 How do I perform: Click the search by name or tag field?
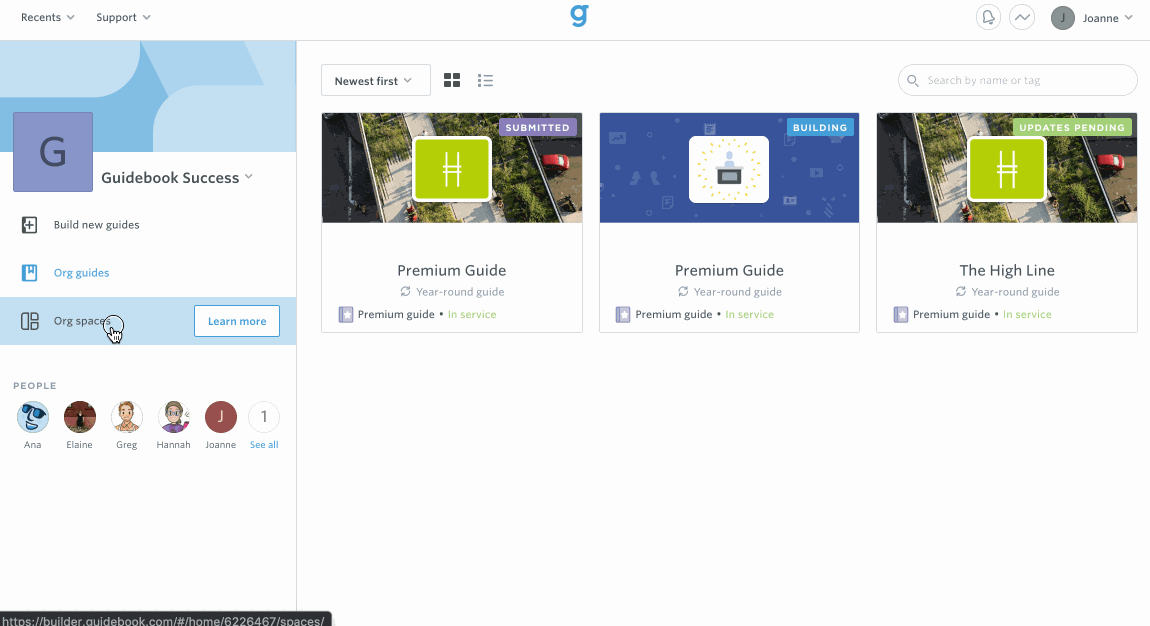click(1017, 80)
